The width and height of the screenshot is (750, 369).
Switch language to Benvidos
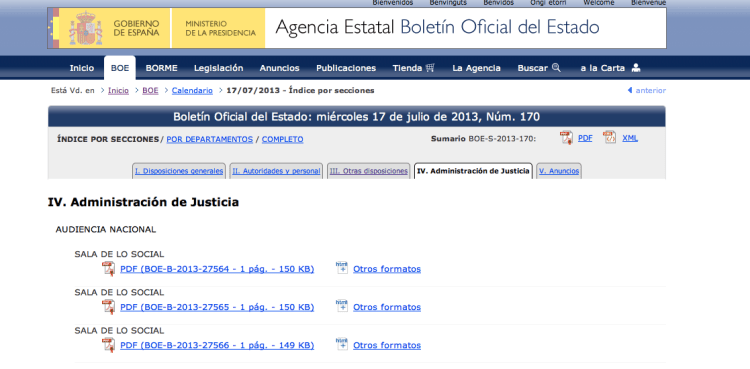pyautogui.click(x=498, y=3)
